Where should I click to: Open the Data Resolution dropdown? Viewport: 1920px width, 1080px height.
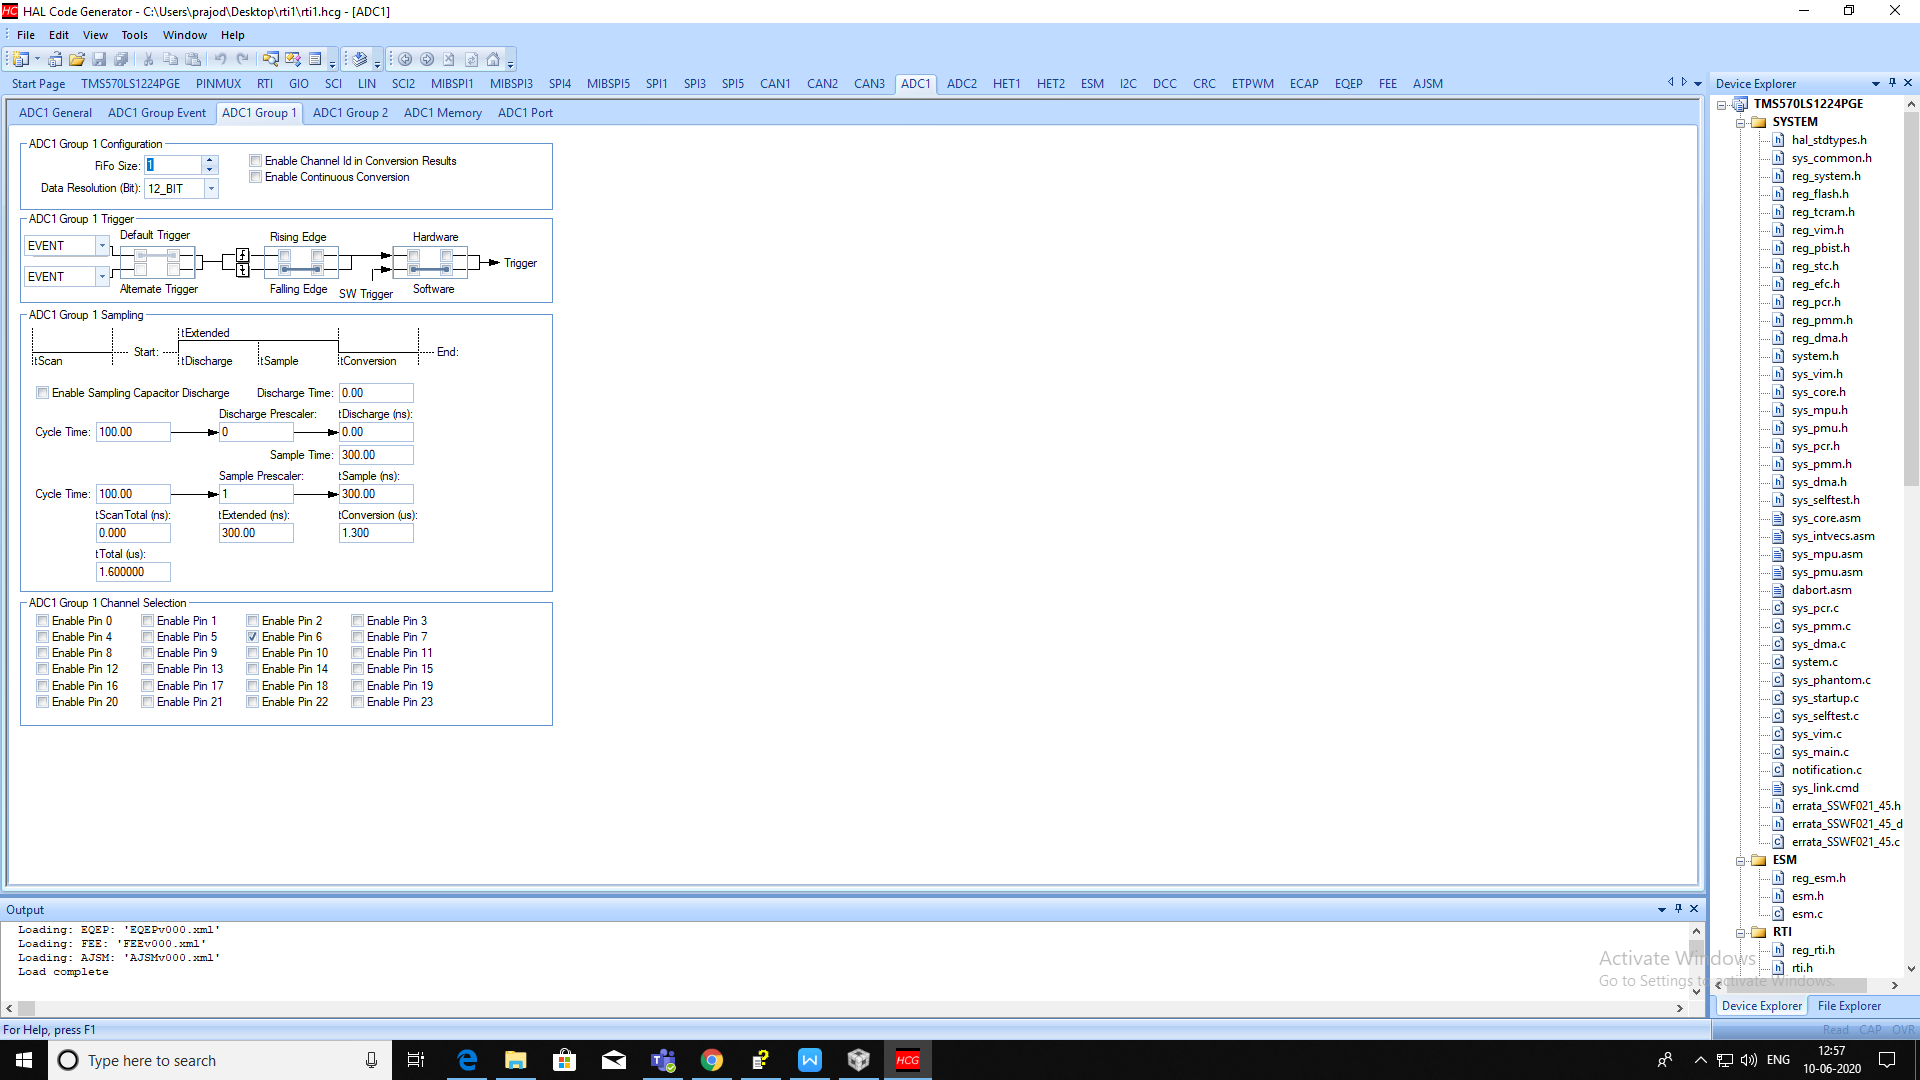pos(211,189)
